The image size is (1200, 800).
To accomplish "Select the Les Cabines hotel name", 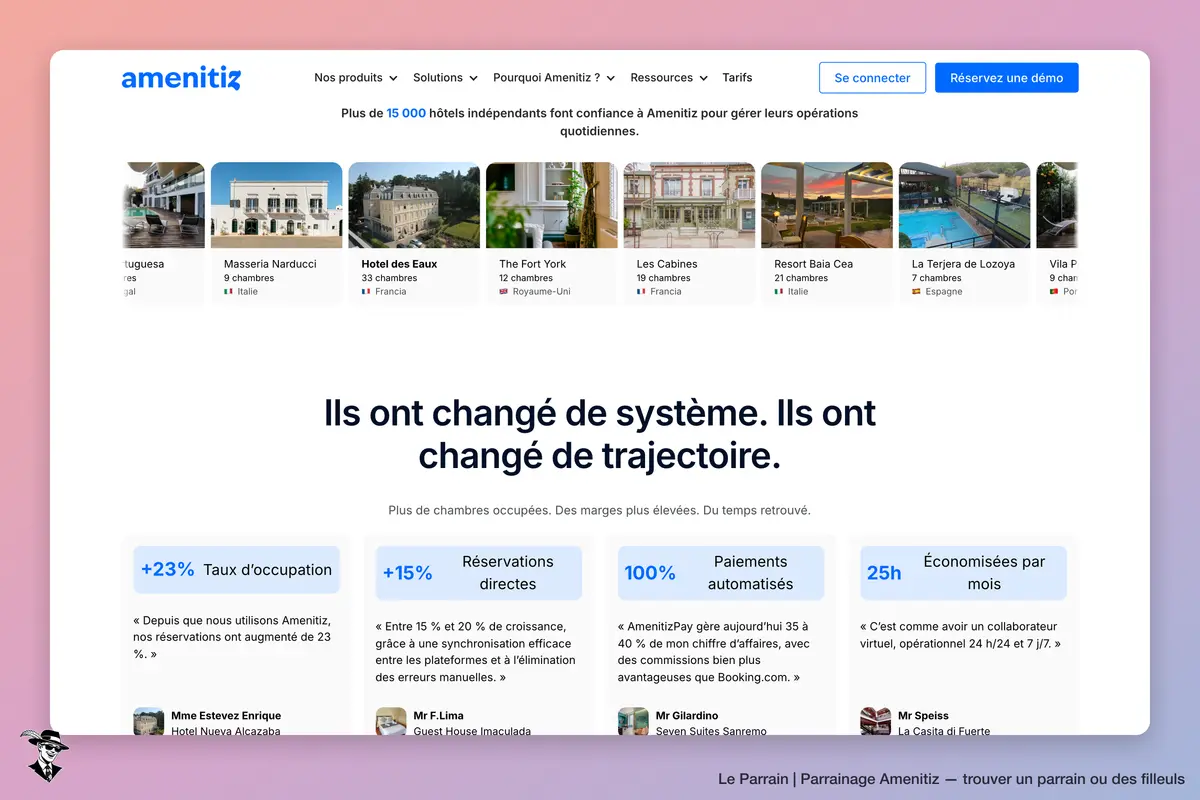I will coord(667,264).
